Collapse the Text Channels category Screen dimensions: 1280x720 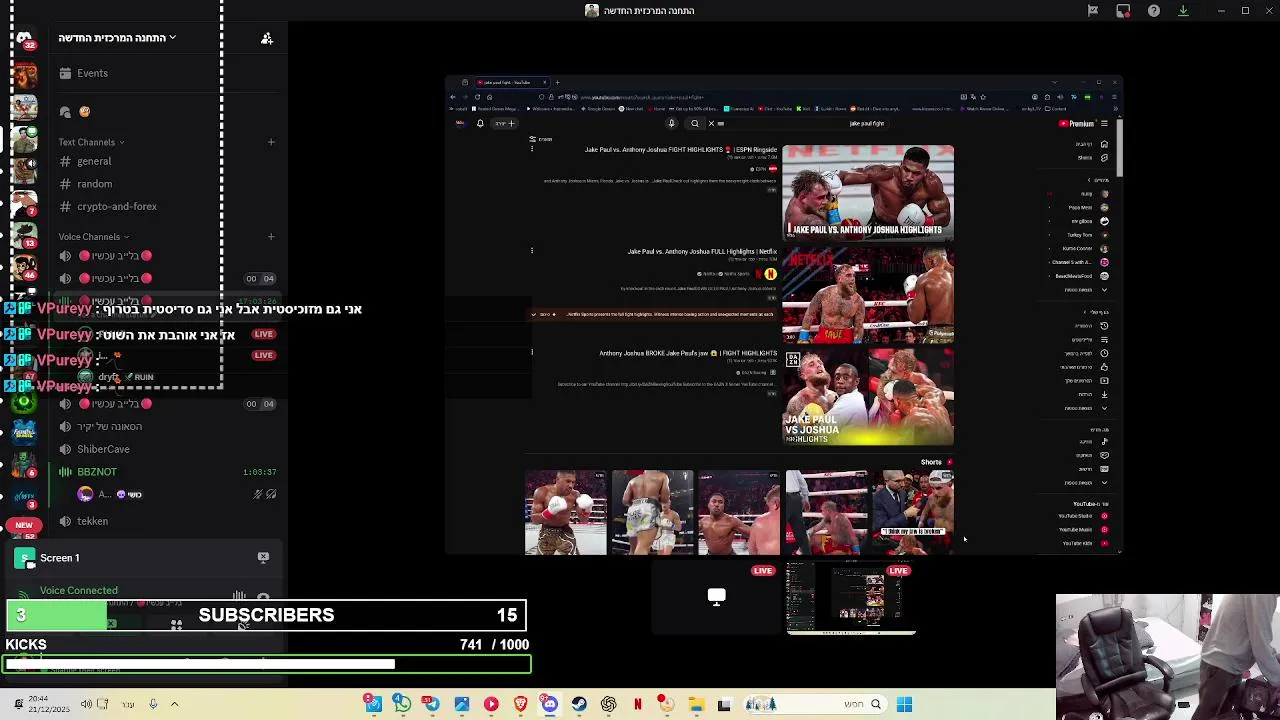(90, 142)
